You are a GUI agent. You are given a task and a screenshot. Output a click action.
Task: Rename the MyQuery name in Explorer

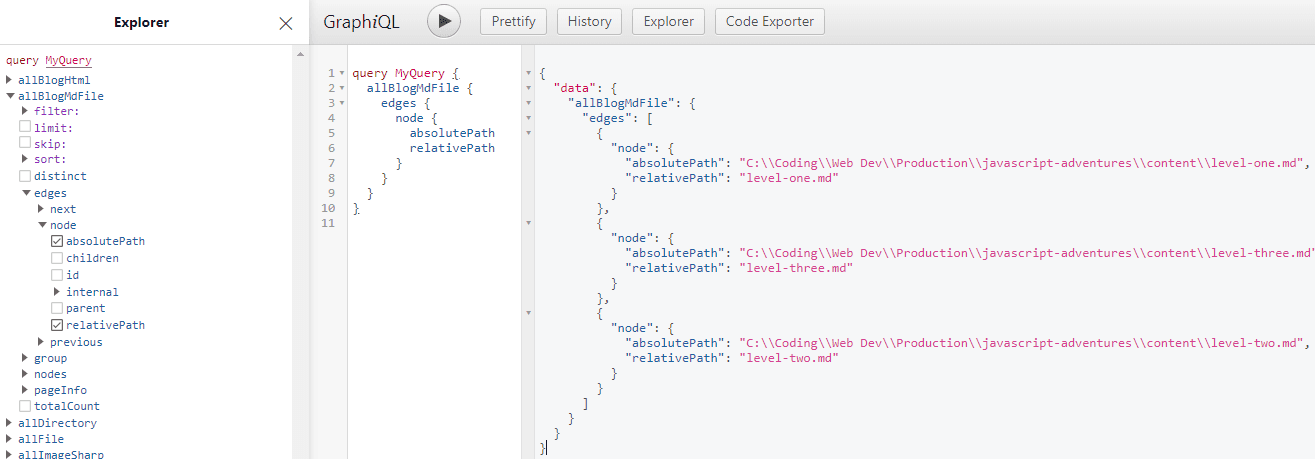pyautogui.click(x=68, y=60)
